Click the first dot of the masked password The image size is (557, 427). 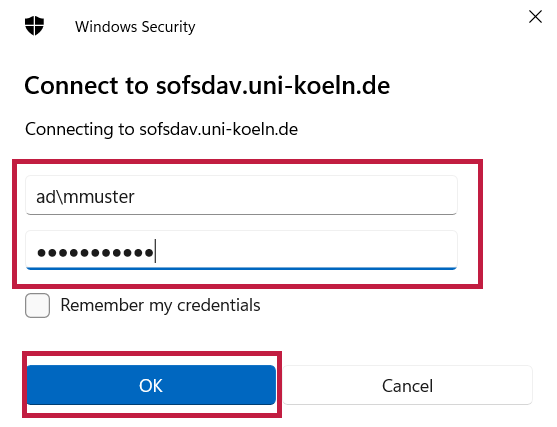tap(42, 253)
